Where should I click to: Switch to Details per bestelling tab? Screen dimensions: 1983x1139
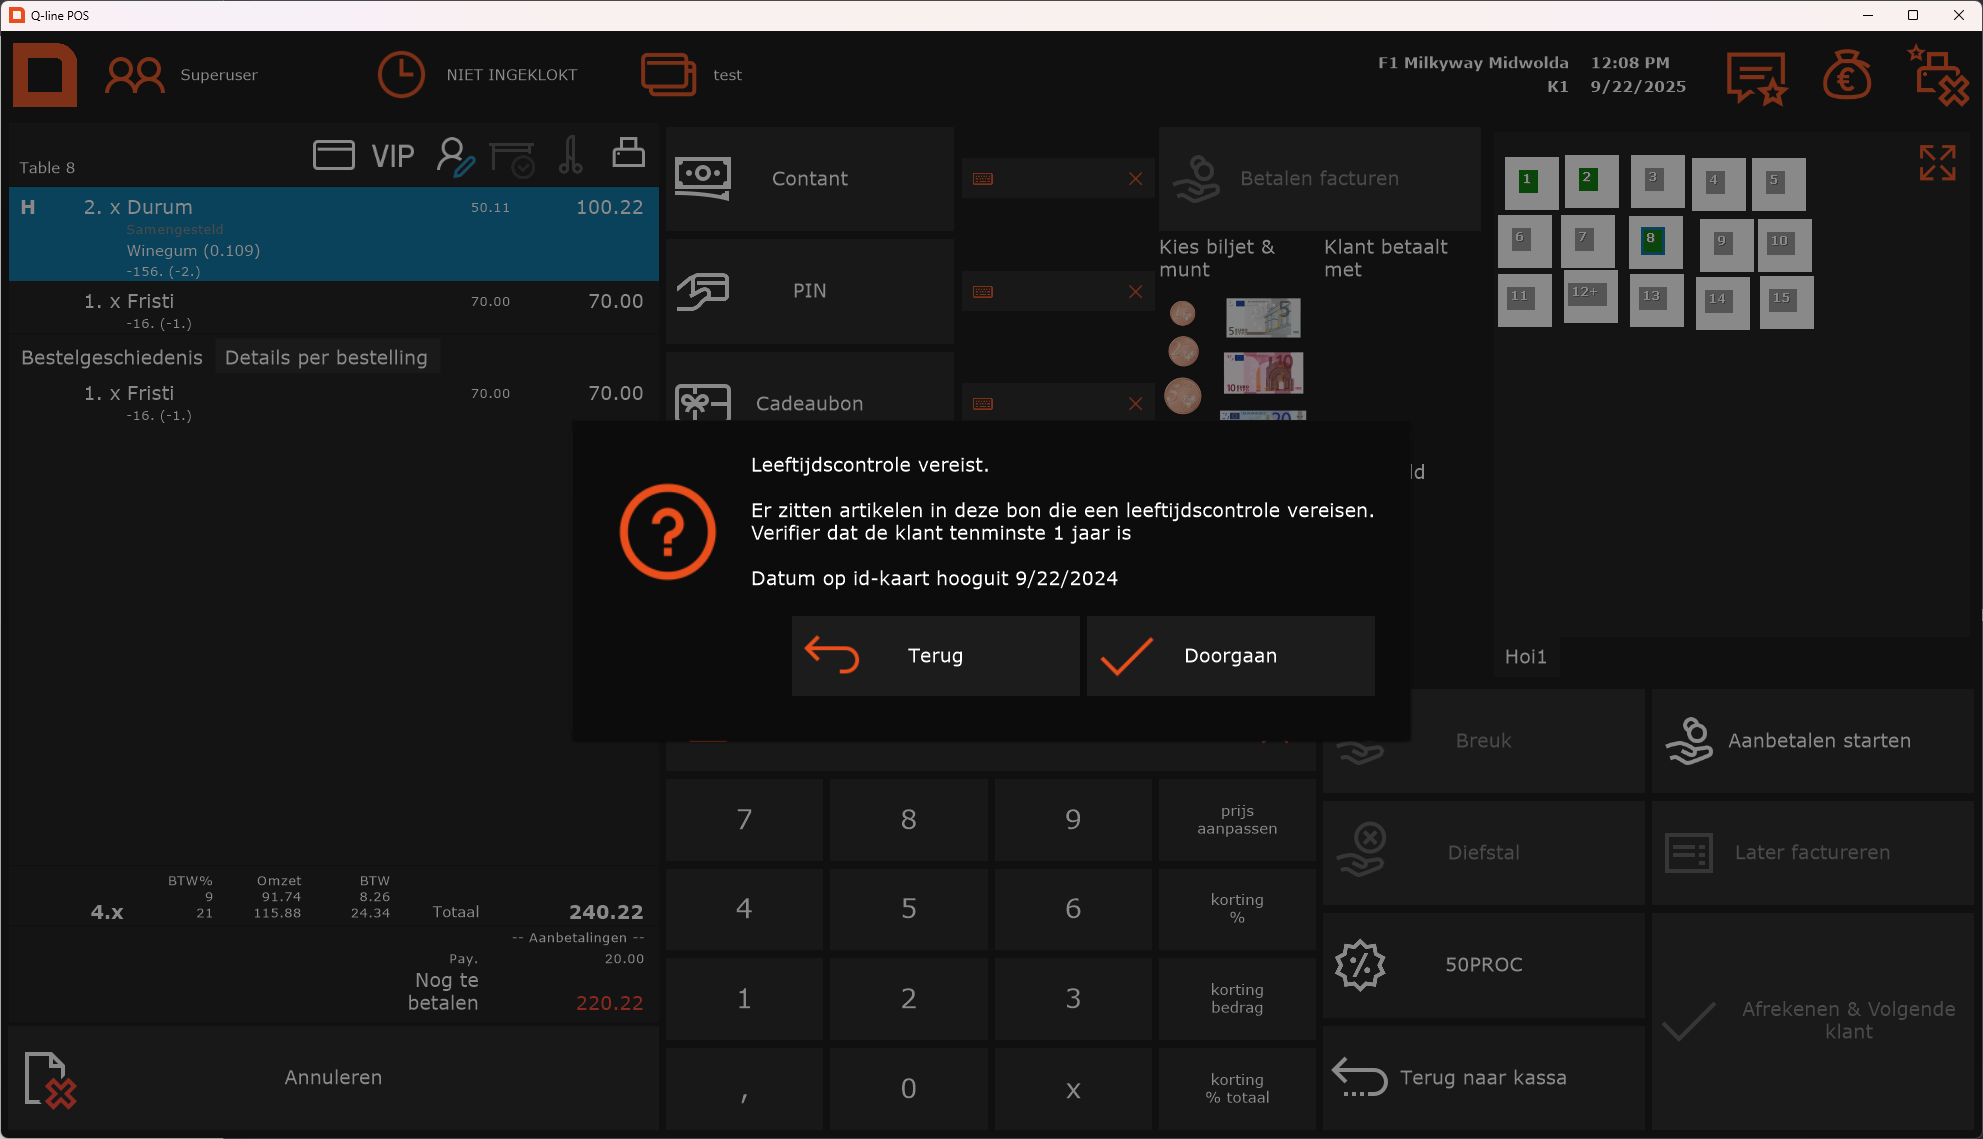coord(326,358)
